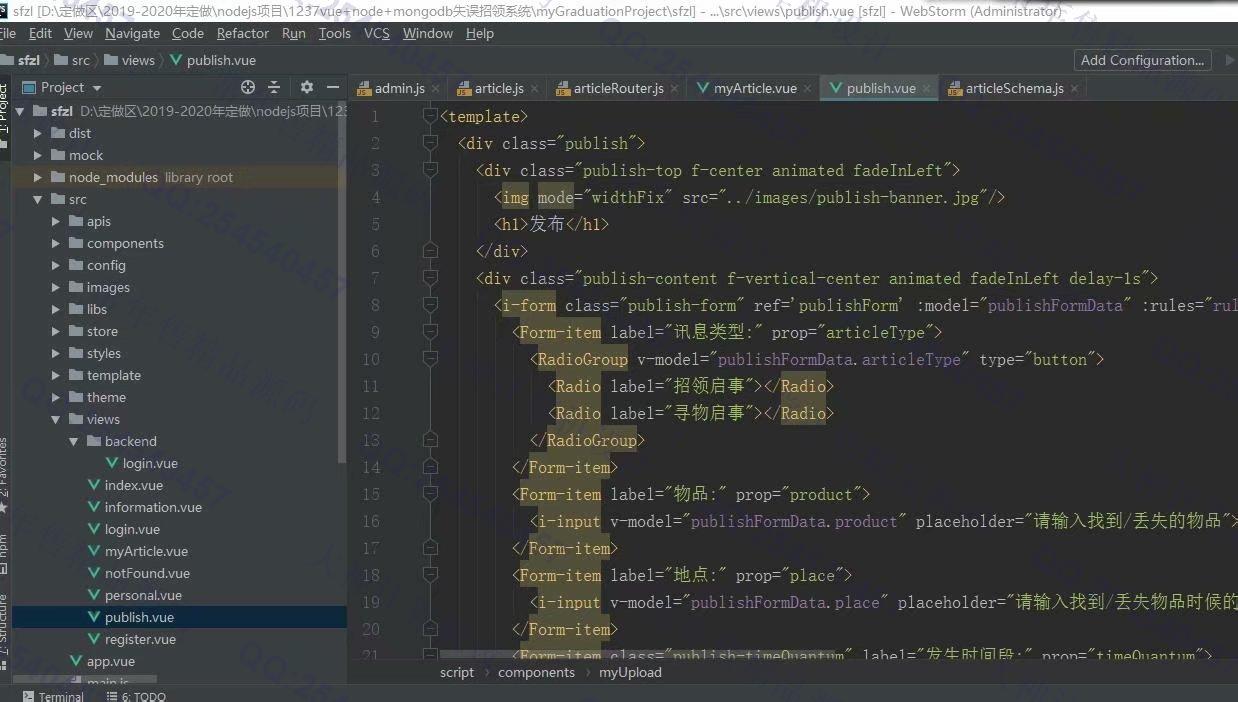Switch to the articleSchema.js editor tab
Image resolution: width=1238 pixels, height=702 pixels.
(x=1014, y=88)
